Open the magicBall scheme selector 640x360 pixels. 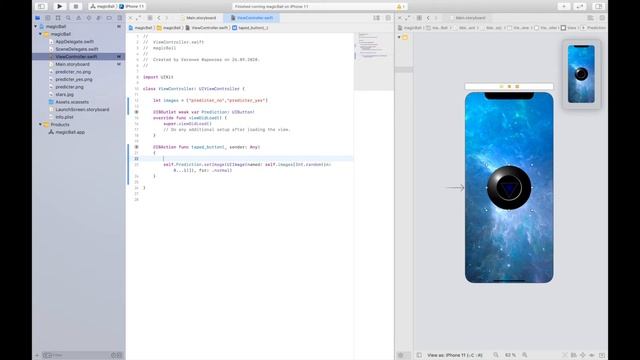[x=103, y=7]
